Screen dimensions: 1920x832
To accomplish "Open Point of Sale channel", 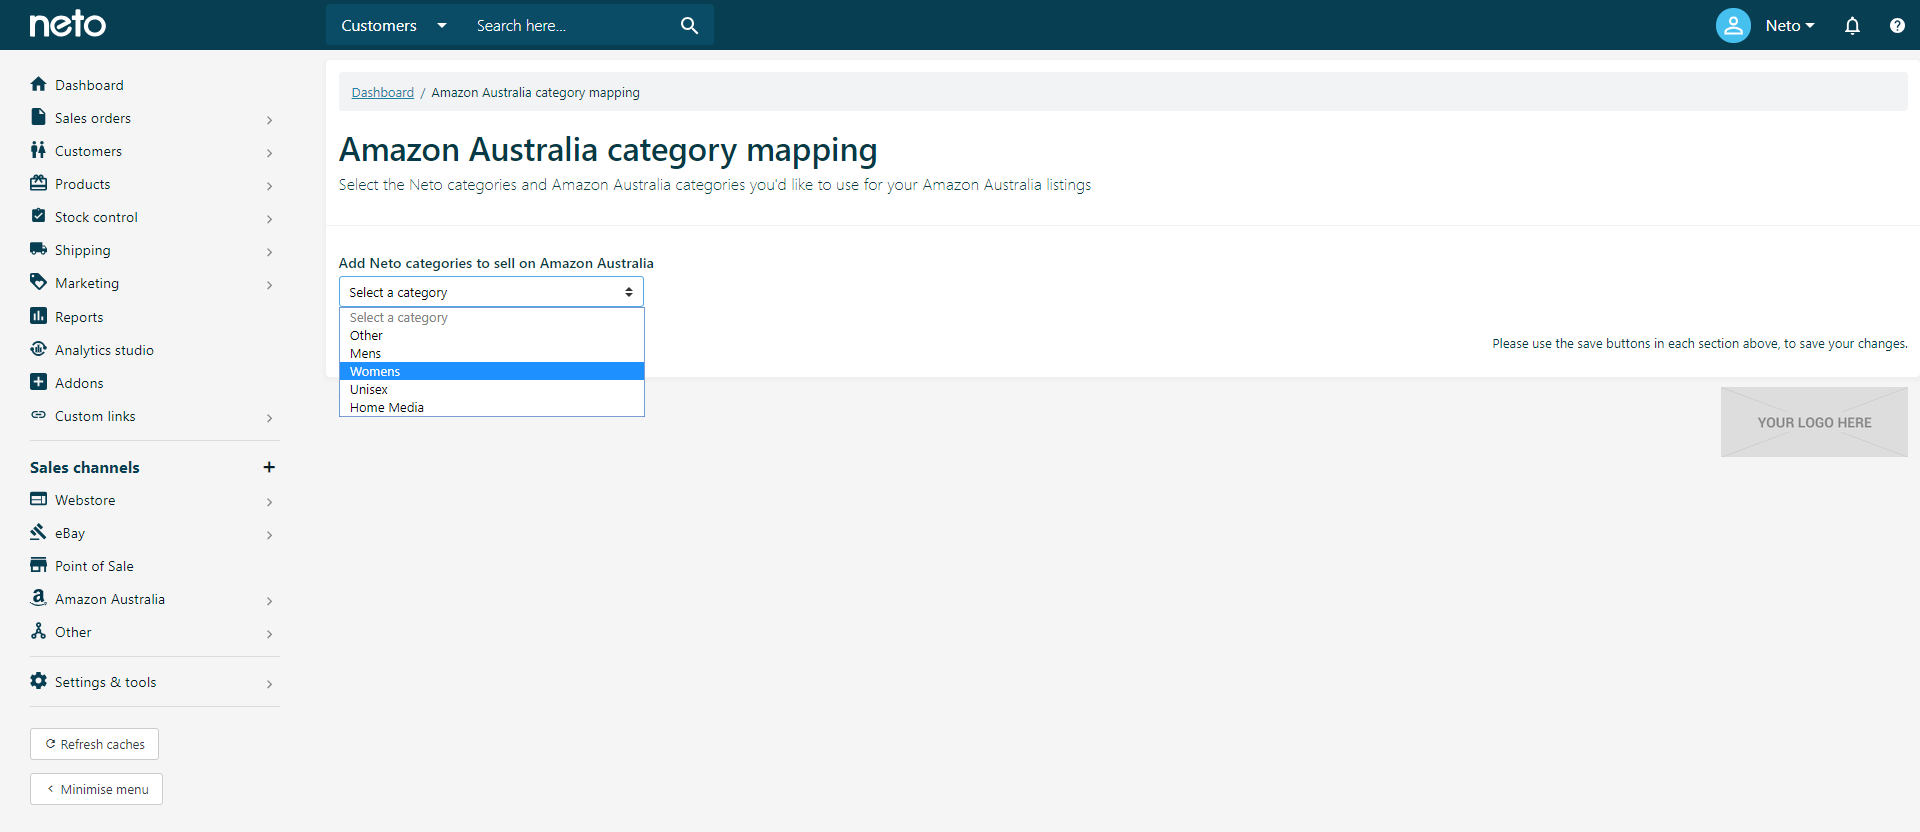I will pyautogui.click(x=94, y=566).
